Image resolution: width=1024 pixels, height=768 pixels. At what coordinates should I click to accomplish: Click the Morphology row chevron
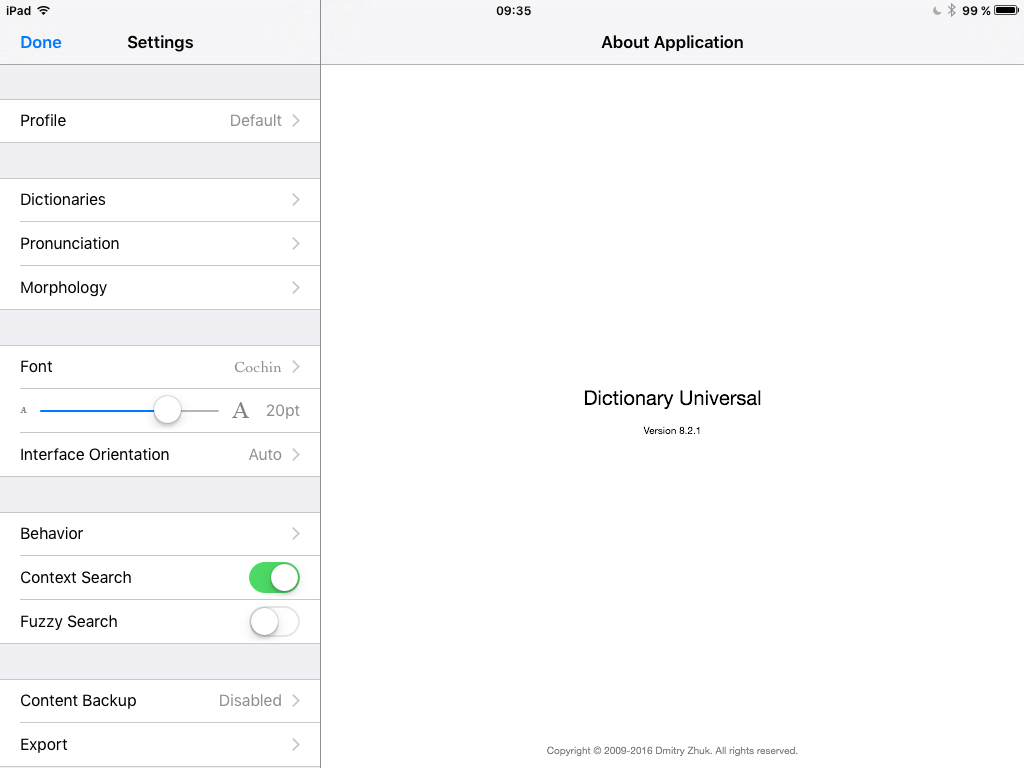(x=296, y=287)
